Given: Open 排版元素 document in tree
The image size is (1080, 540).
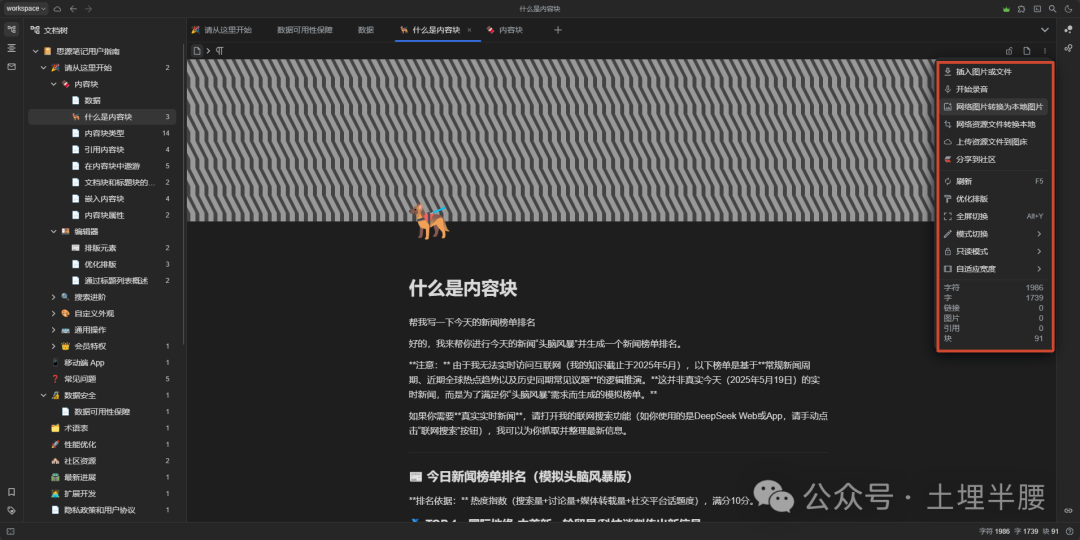Looking at the screenshot, I should 102,248.
